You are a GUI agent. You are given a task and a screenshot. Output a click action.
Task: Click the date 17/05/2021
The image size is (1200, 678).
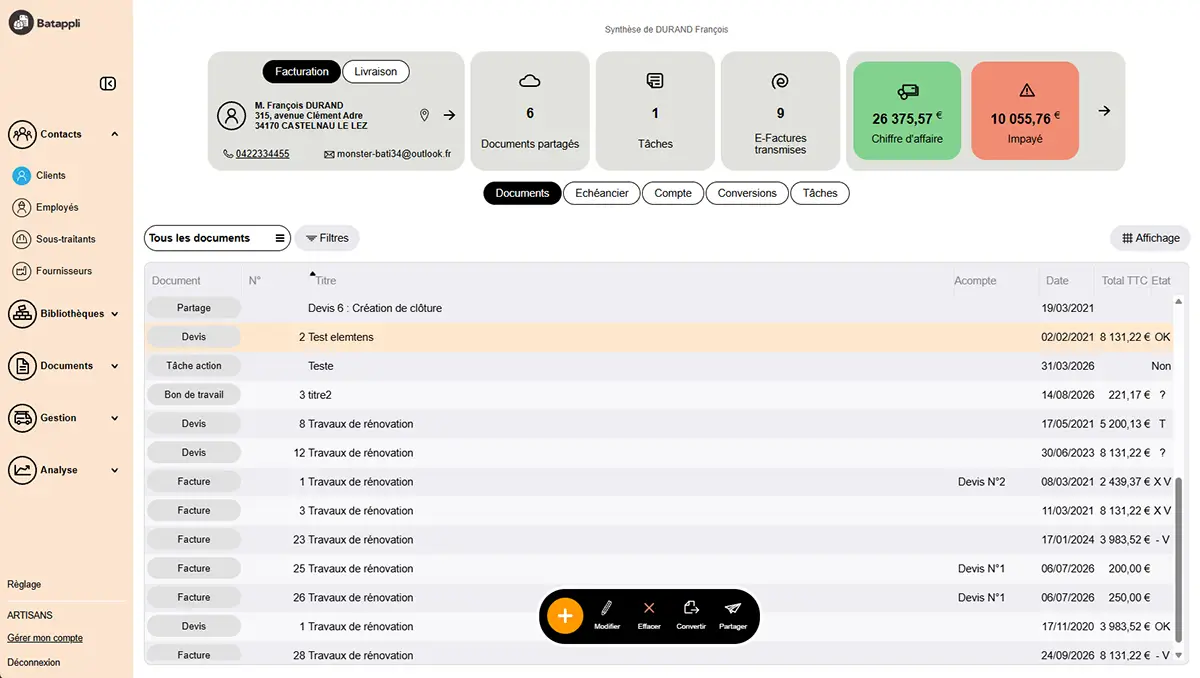pyautogui.click(x=1069, y=424)
